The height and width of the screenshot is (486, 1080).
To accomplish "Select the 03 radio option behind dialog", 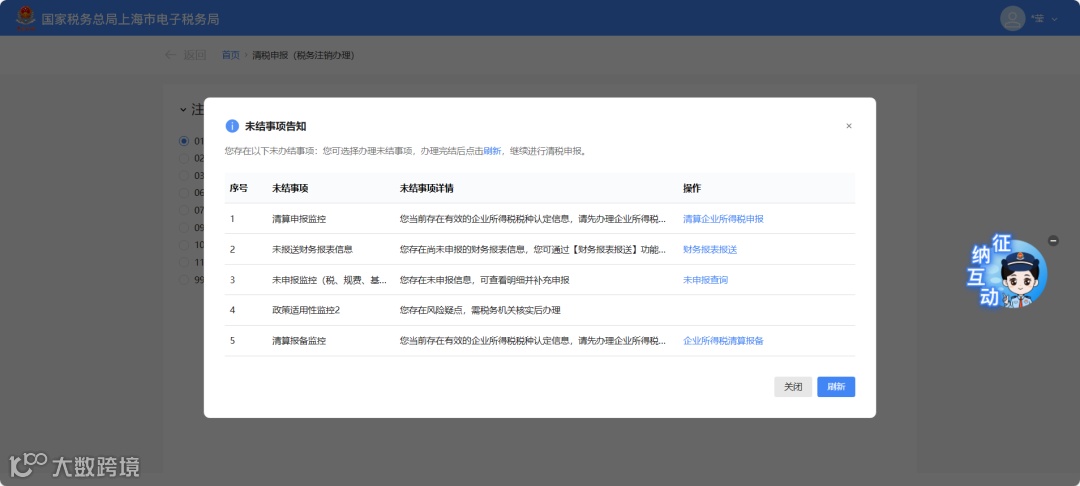I will pos(184,176).
